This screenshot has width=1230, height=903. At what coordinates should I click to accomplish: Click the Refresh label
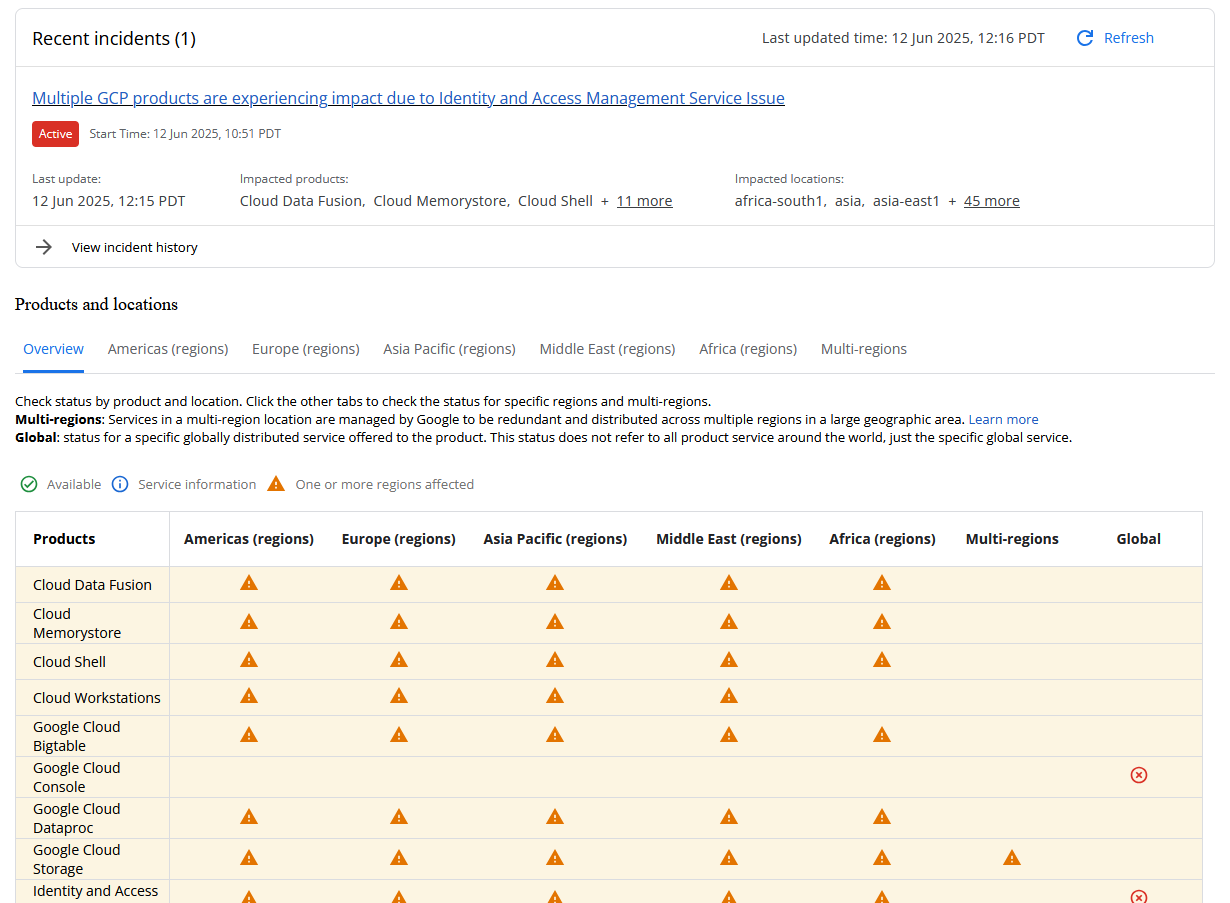pos(1129,38)
